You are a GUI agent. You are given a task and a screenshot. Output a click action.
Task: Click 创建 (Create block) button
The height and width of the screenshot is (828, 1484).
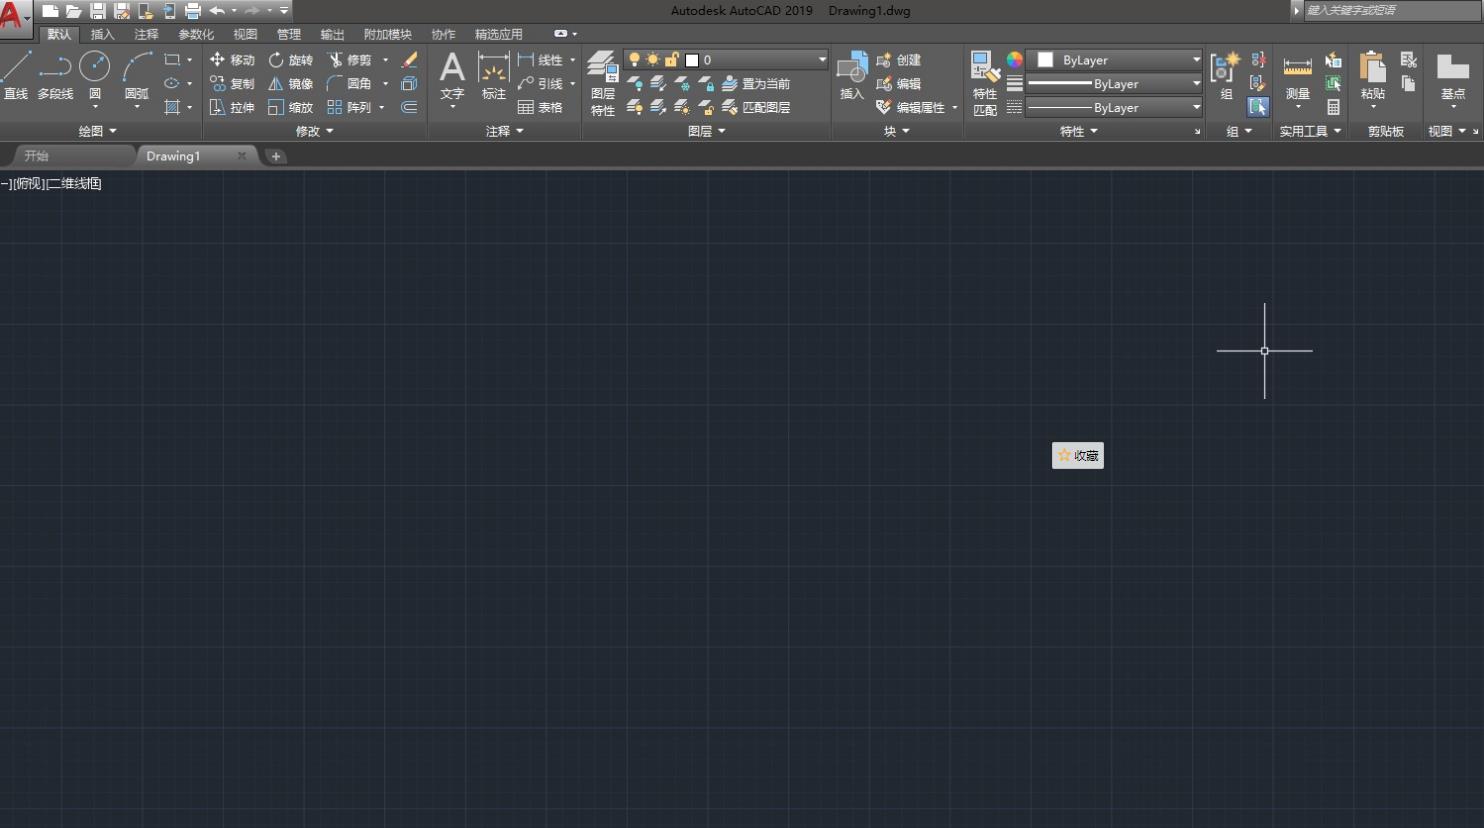point(898,60)
